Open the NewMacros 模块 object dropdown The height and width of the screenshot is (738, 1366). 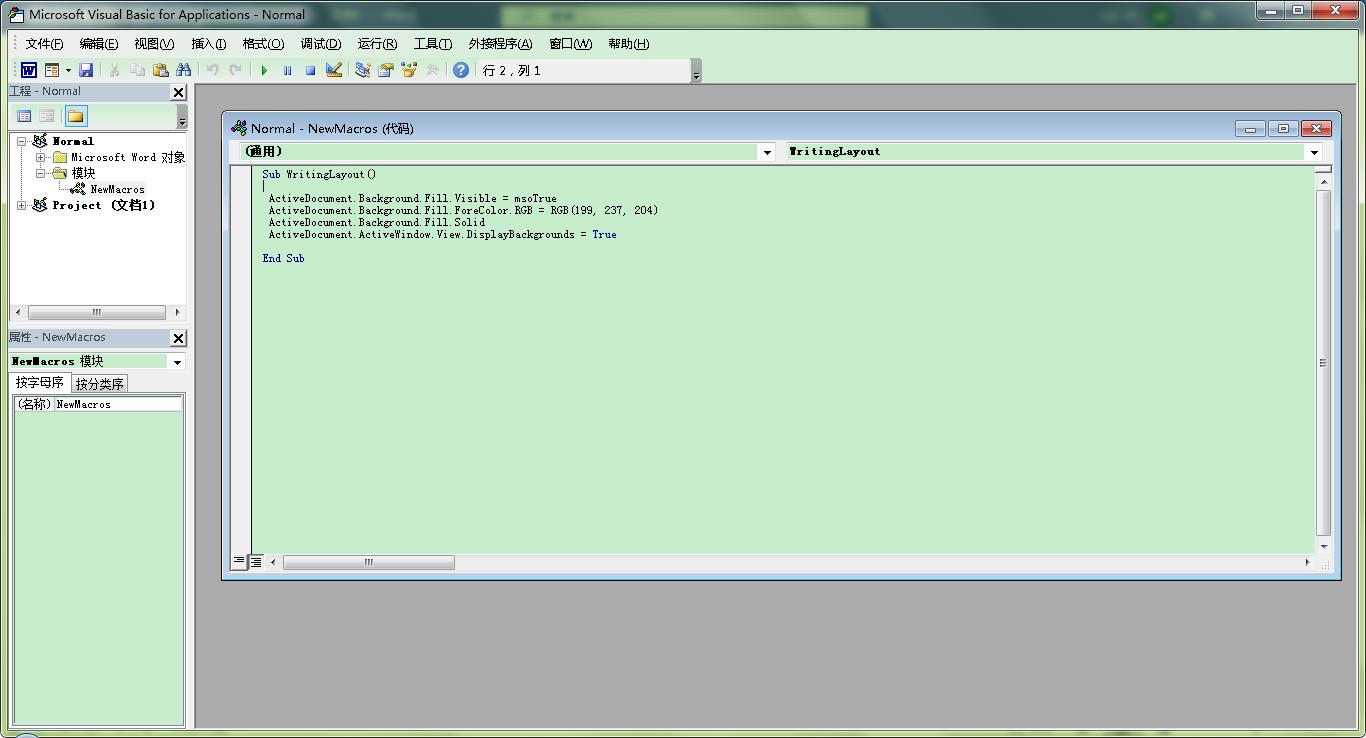coord(177,362)
